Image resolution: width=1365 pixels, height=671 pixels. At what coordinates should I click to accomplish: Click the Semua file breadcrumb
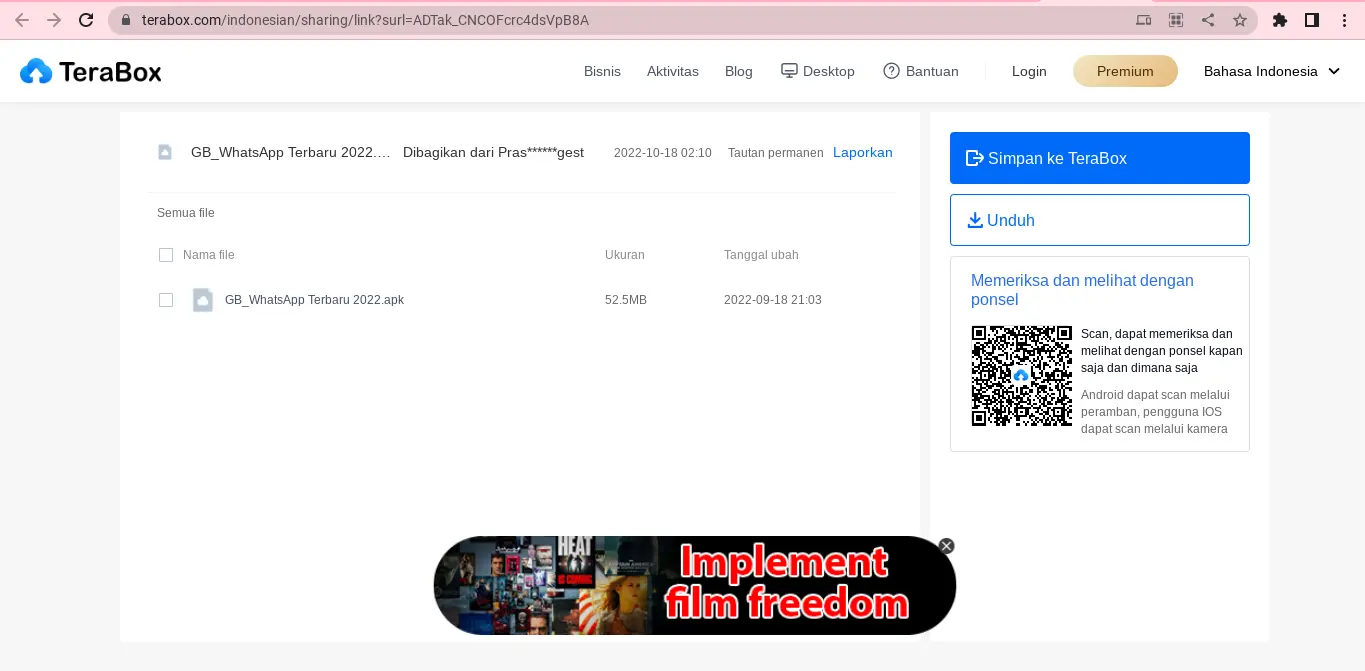(186, 213)
